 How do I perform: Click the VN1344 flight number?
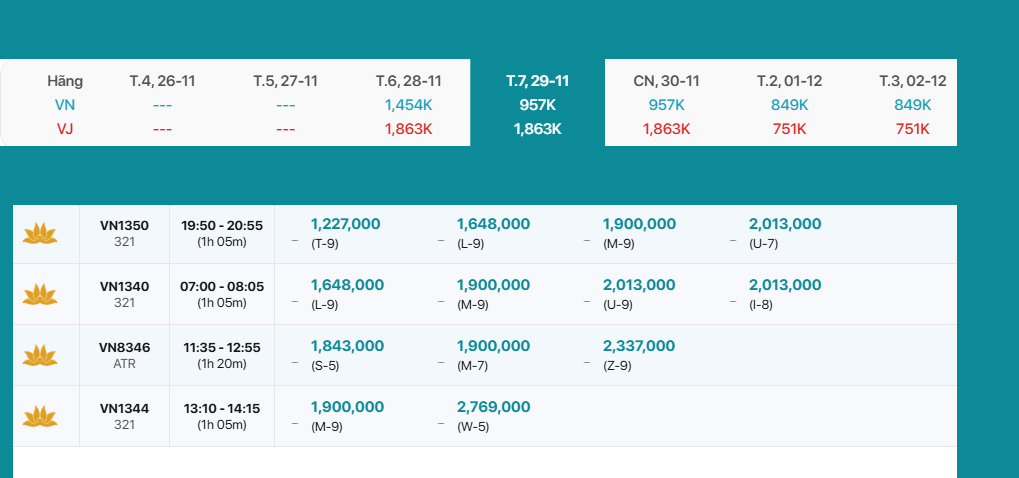pos(124,408)
